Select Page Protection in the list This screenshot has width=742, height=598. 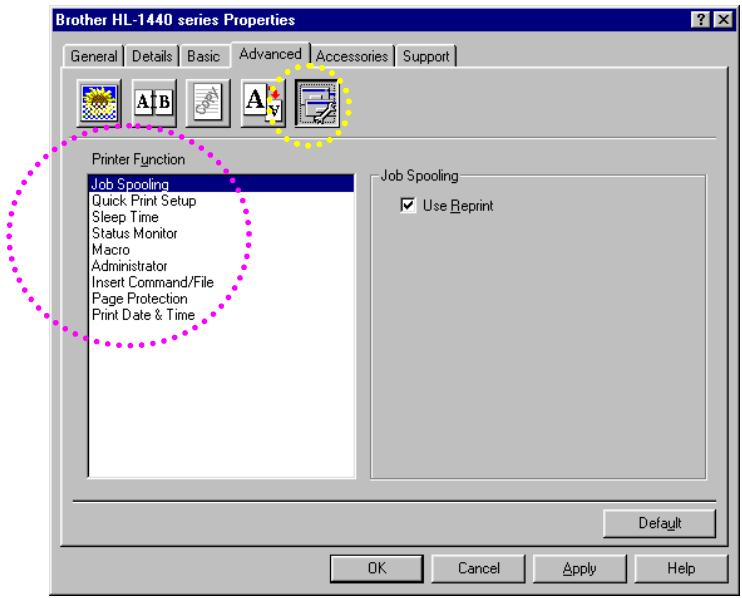221,299
